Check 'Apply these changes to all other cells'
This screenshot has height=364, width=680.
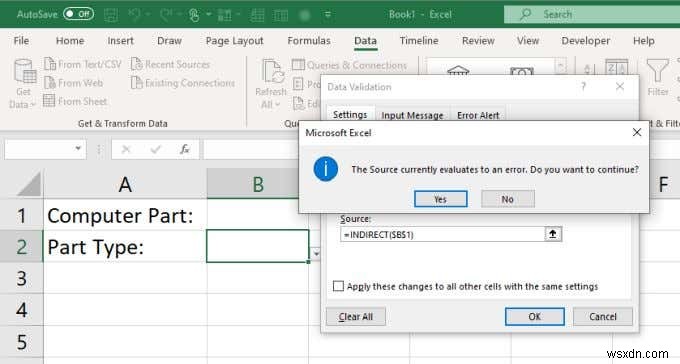[x=338, y=286]
